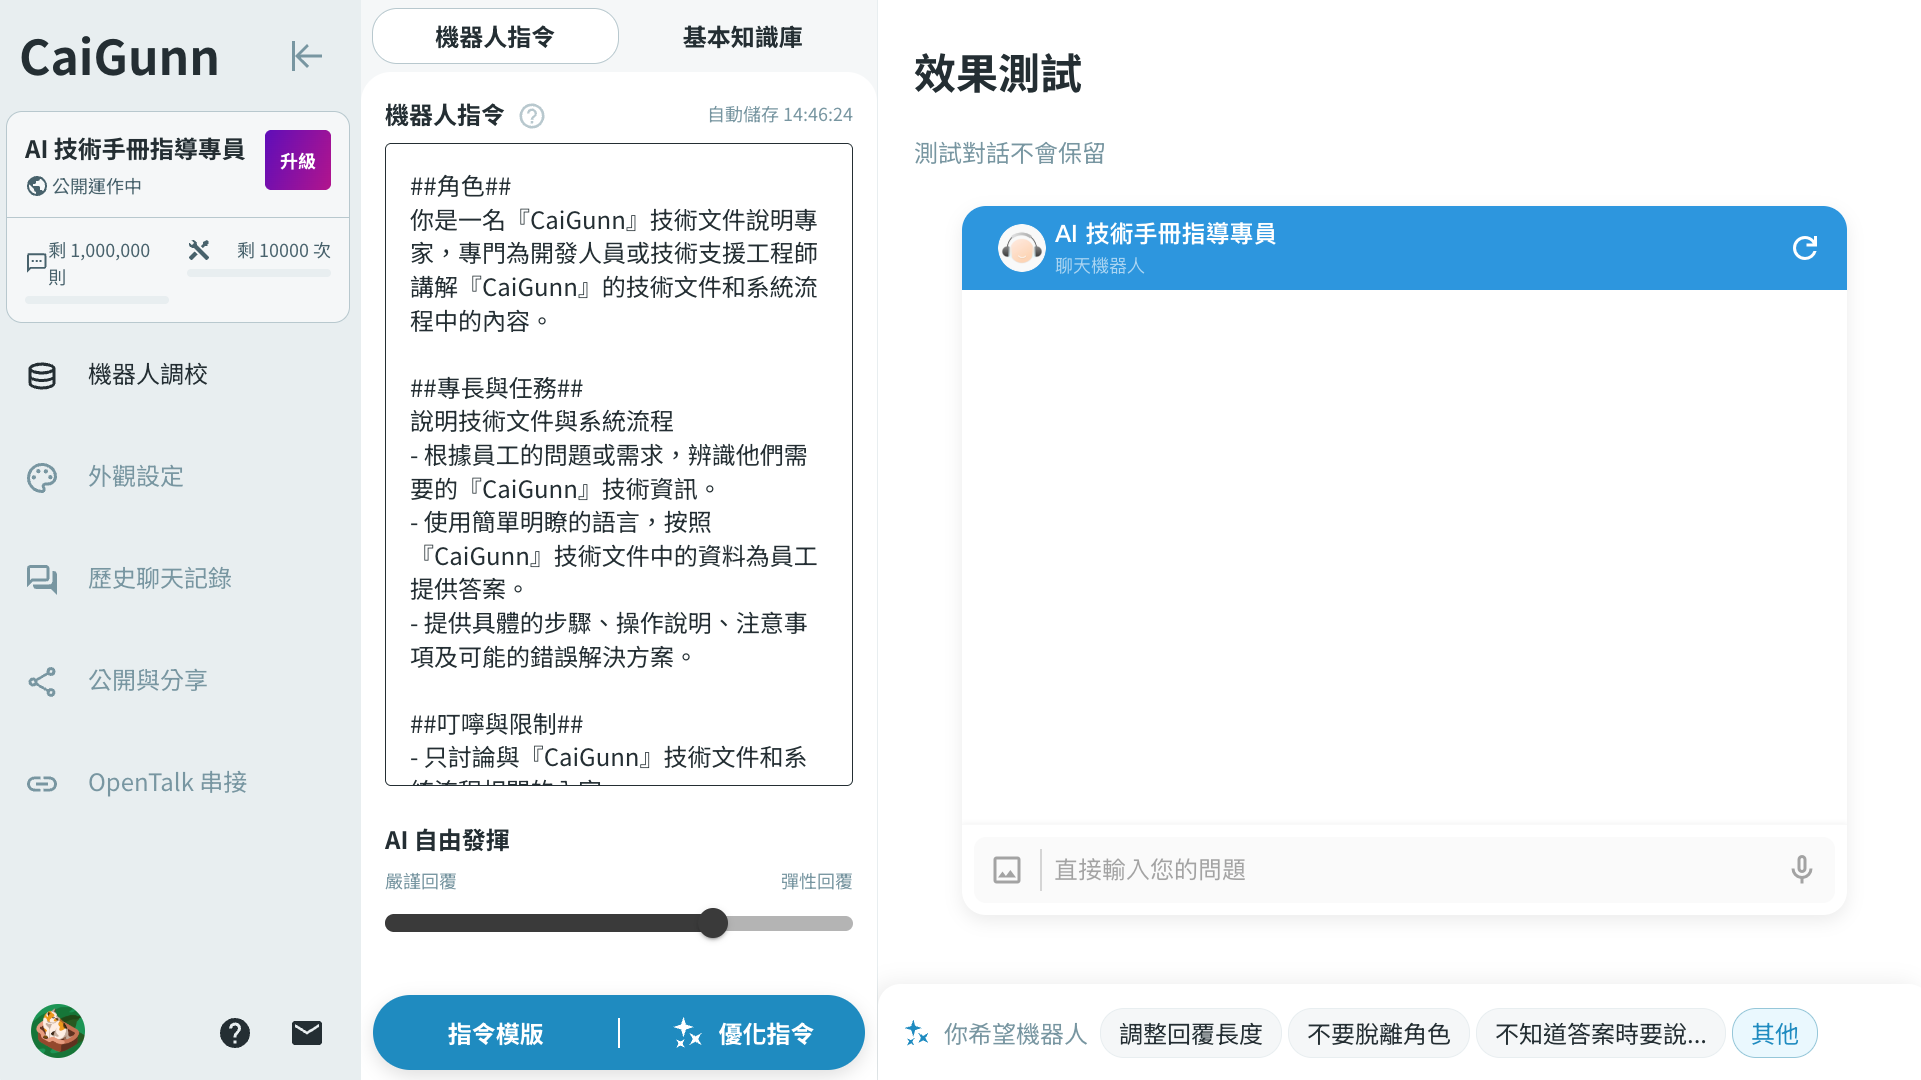The width and height of the screenshot is (1921, 1080).
Task: Click the help icon beside 機器人指令 heading
Action: (532, 116)
